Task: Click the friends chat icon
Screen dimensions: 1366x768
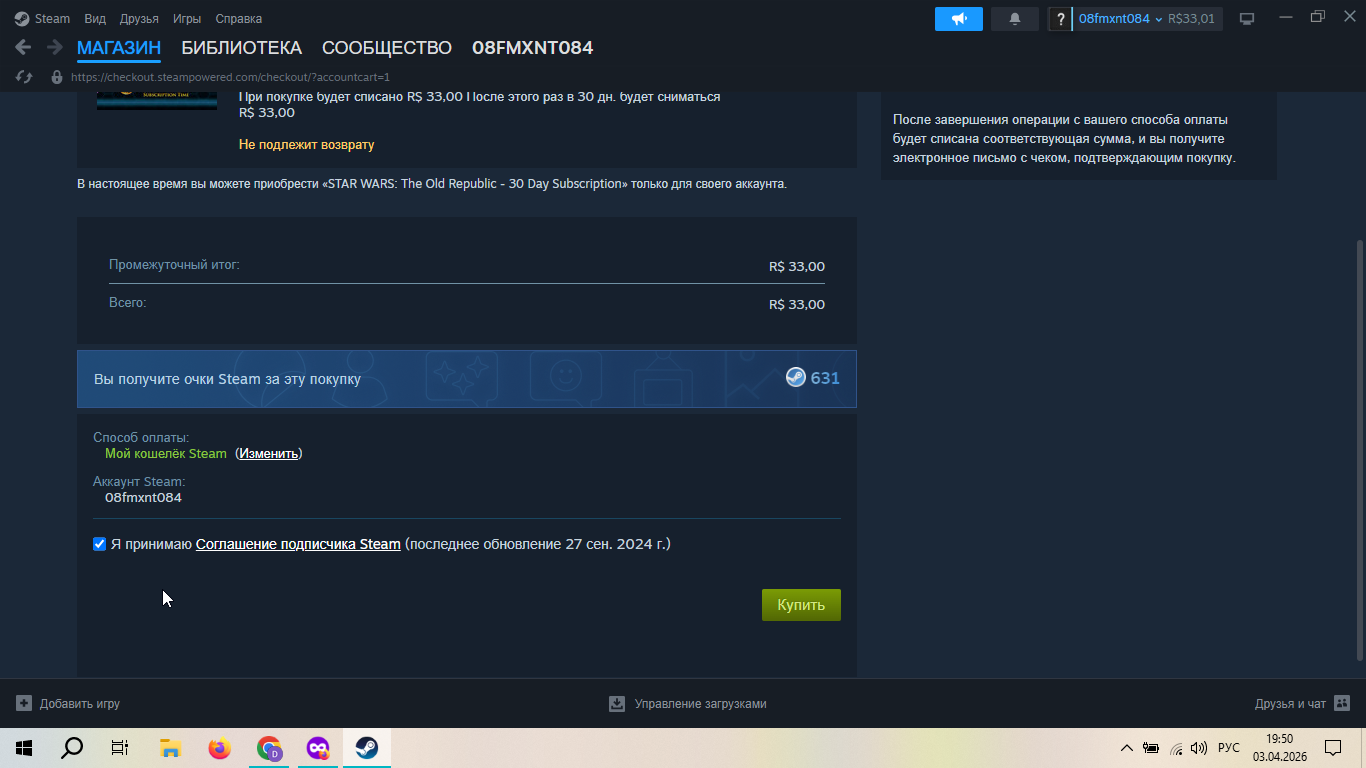Action: (1342, 704)
